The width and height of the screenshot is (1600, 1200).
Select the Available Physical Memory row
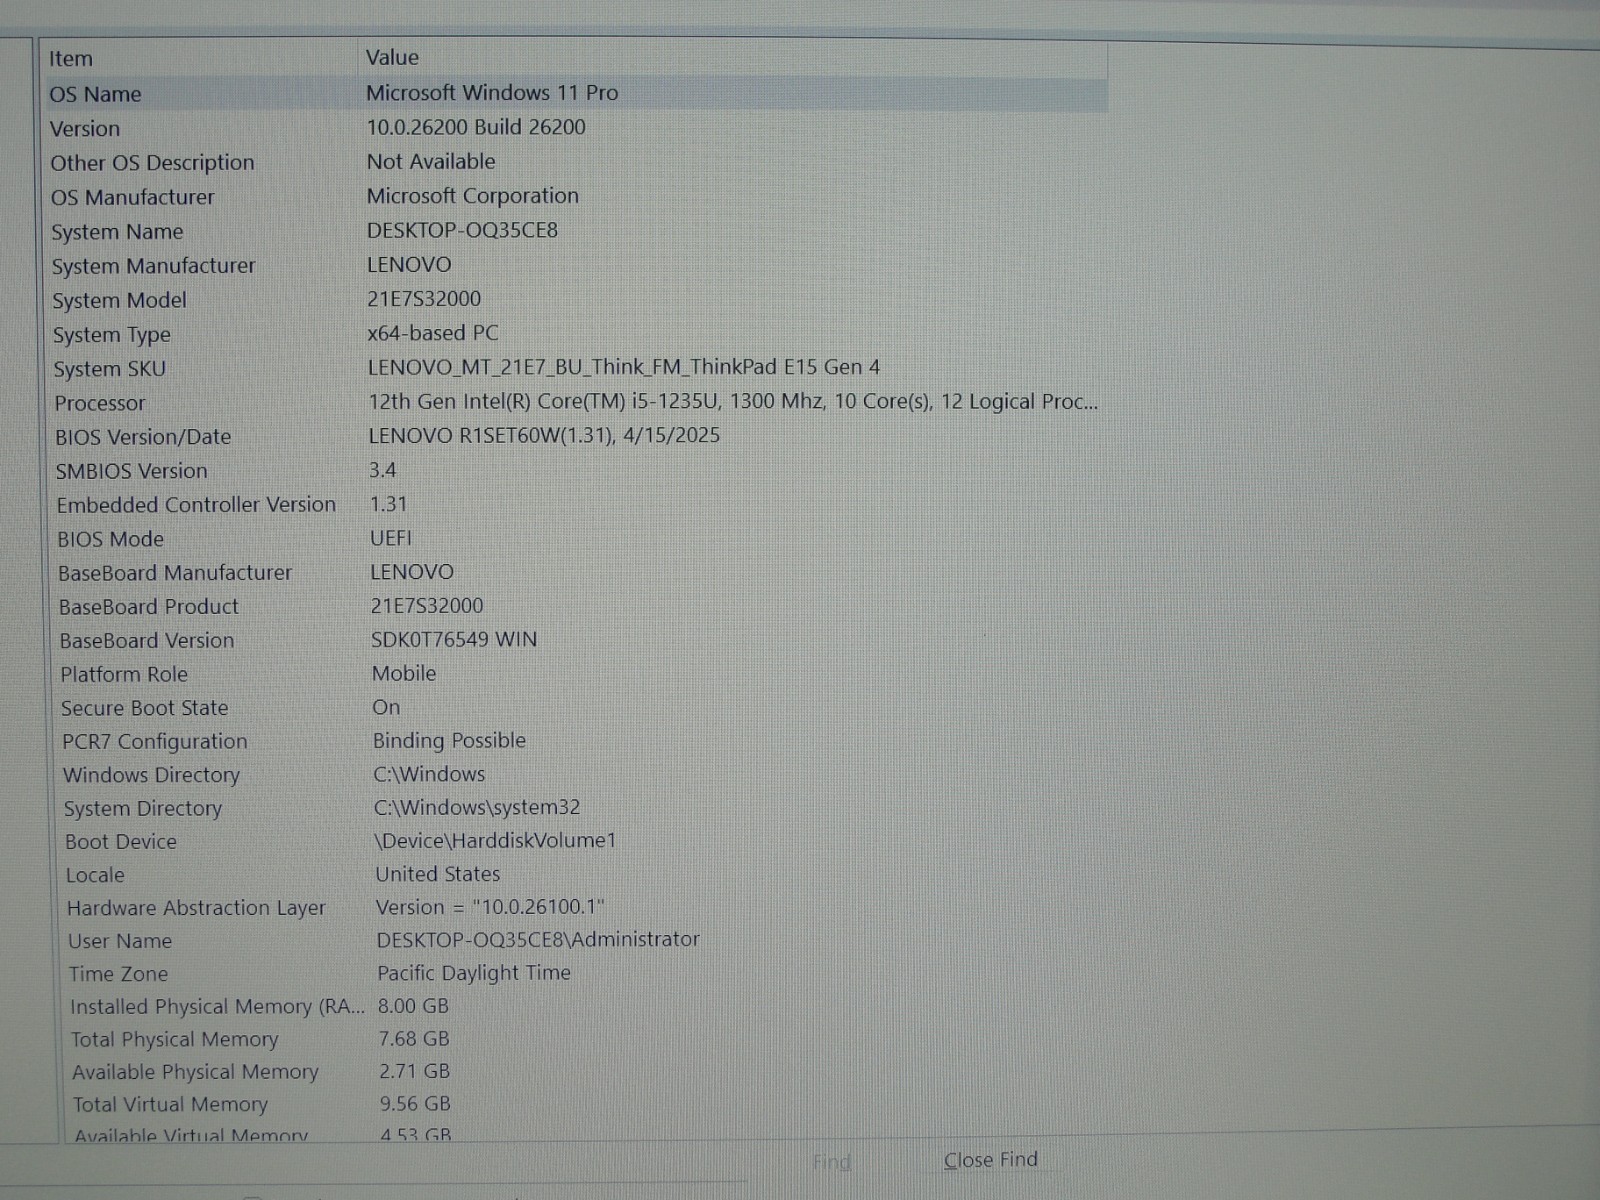coord(195,1072)
